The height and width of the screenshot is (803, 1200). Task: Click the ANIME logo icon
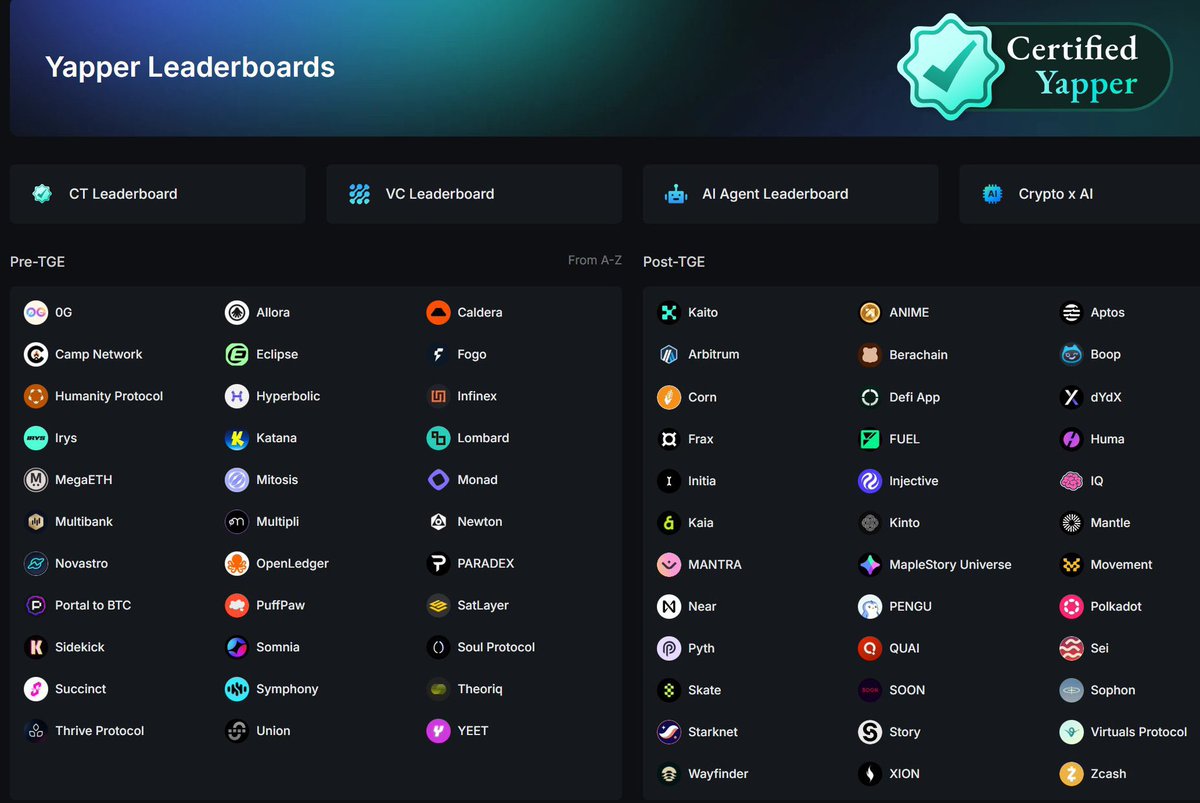tap(870, 313)
